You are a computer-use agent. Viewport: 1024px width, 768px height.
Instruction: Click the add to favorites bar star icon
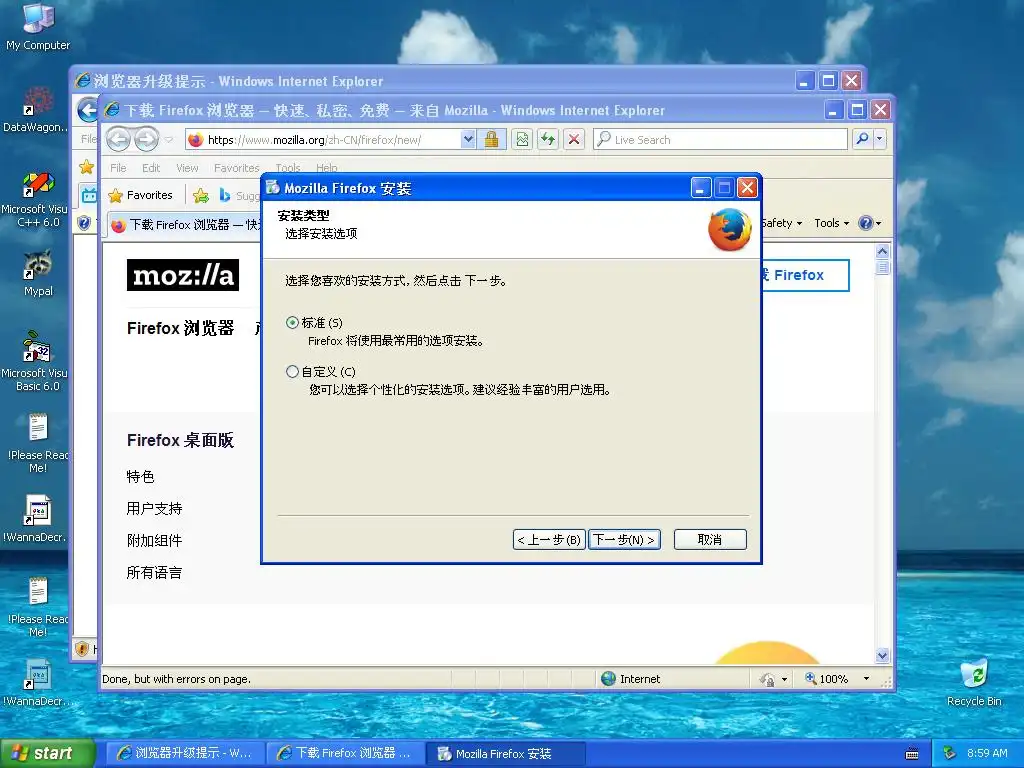coord(200,195)
